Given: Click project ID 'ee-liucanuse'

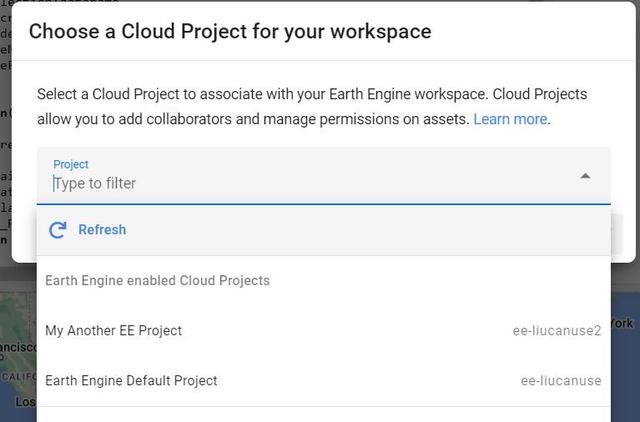Looking at the screenshot, I should (x=561, y=381).
